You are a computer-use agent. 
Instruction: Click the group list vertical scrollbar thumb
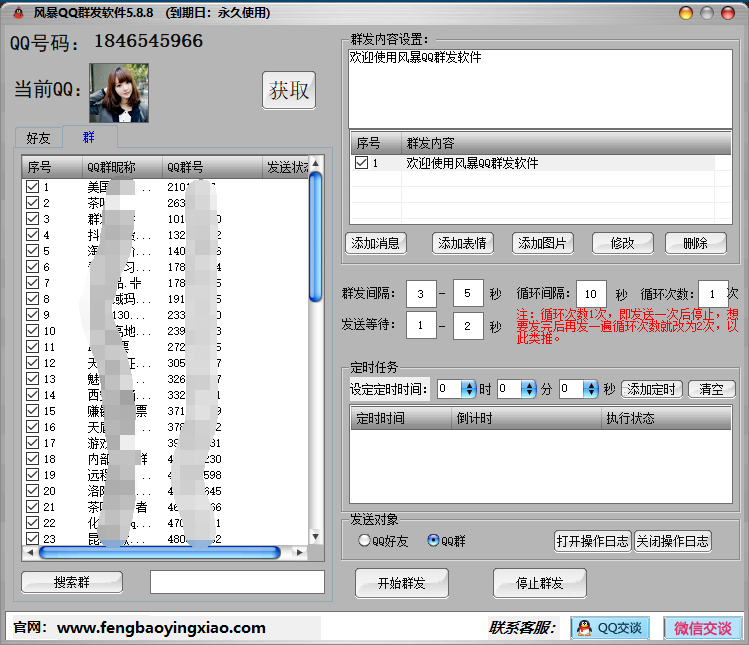coord(315,237)
